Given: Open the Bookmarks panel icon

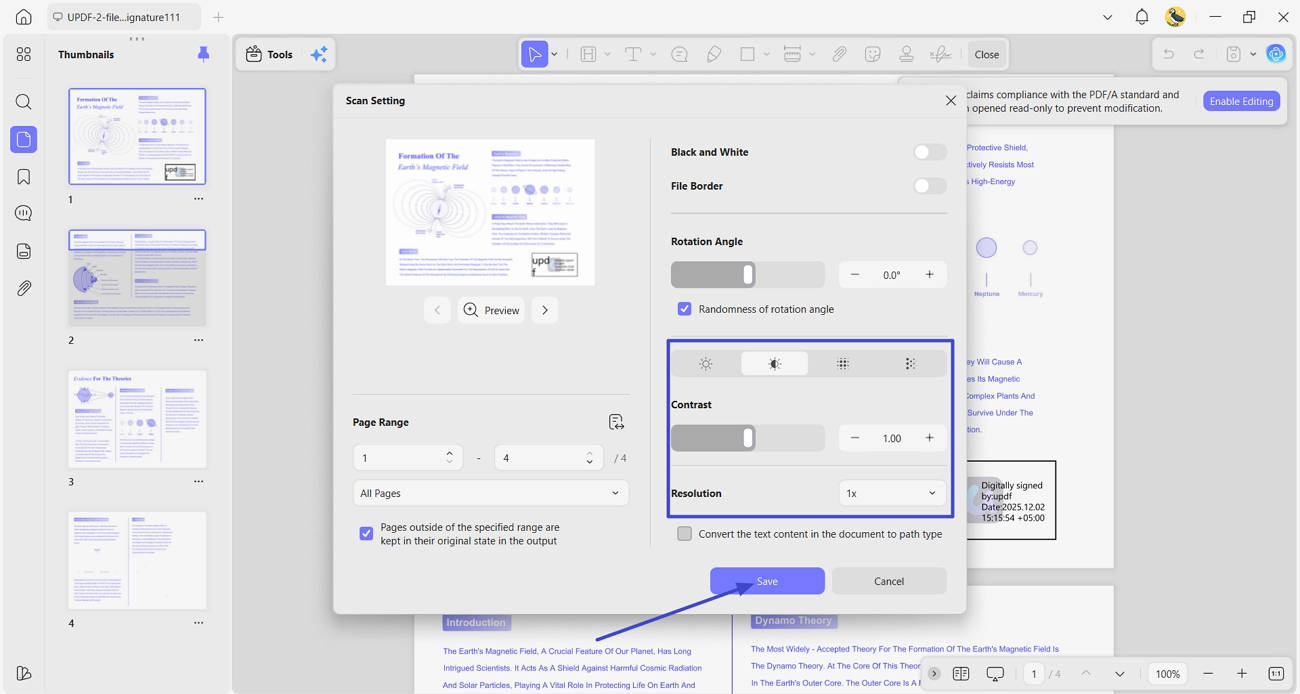Looking at the screenshot, I should (23, 177).
